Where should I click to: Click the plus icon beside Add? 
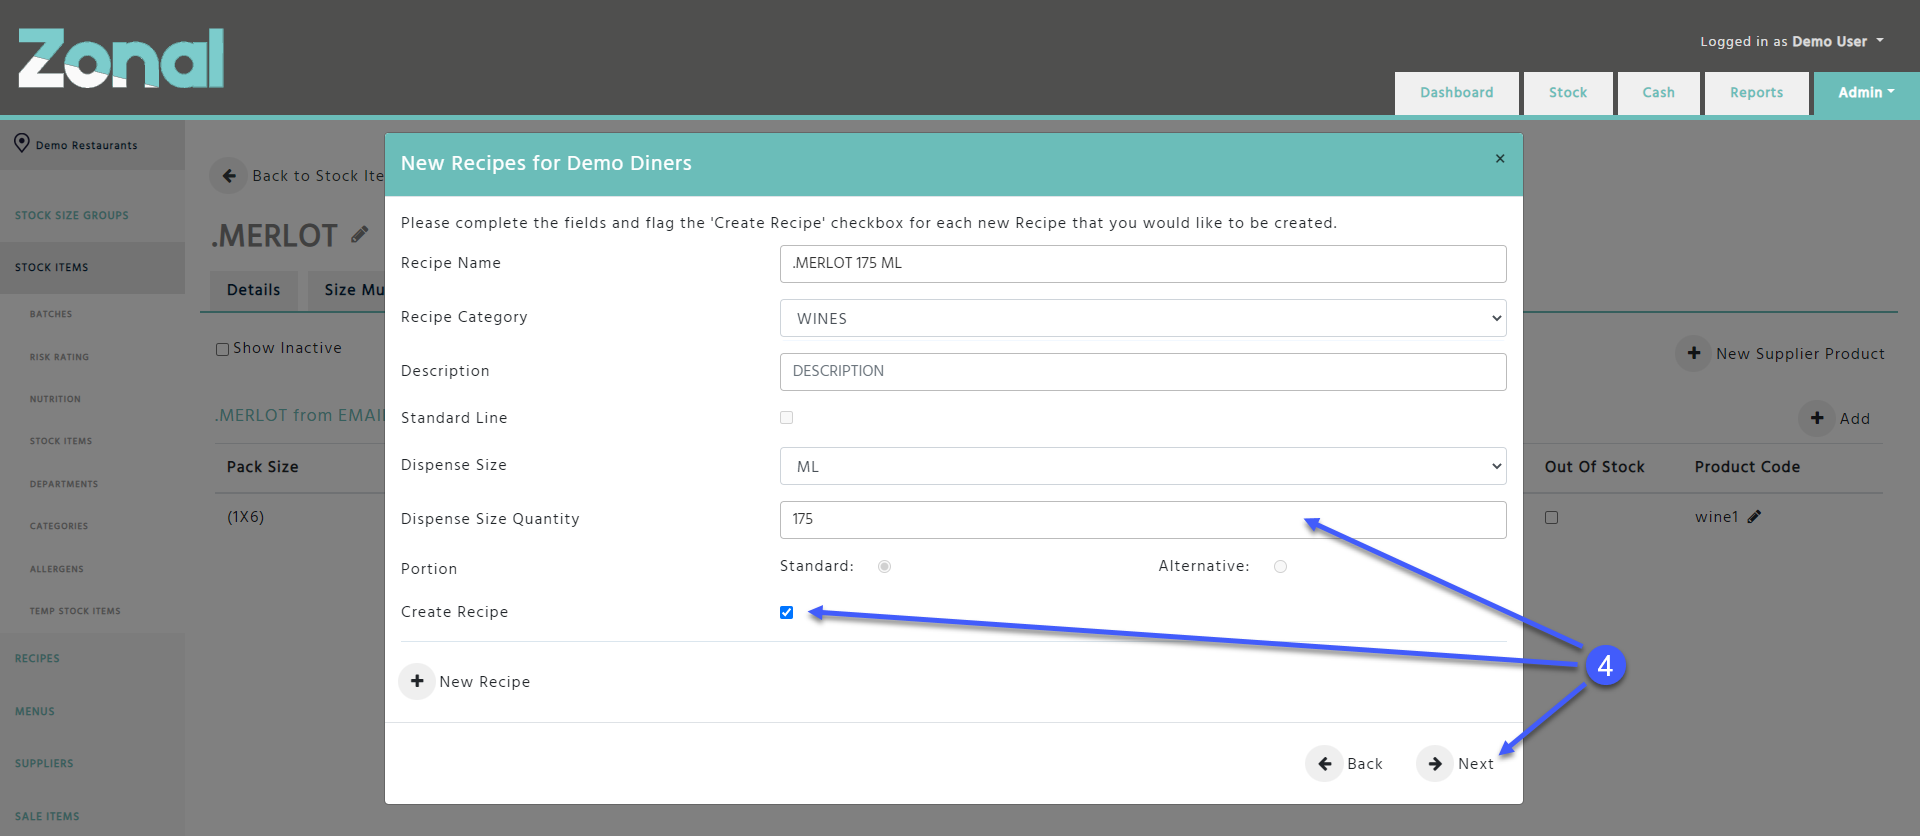(1817, 418)
